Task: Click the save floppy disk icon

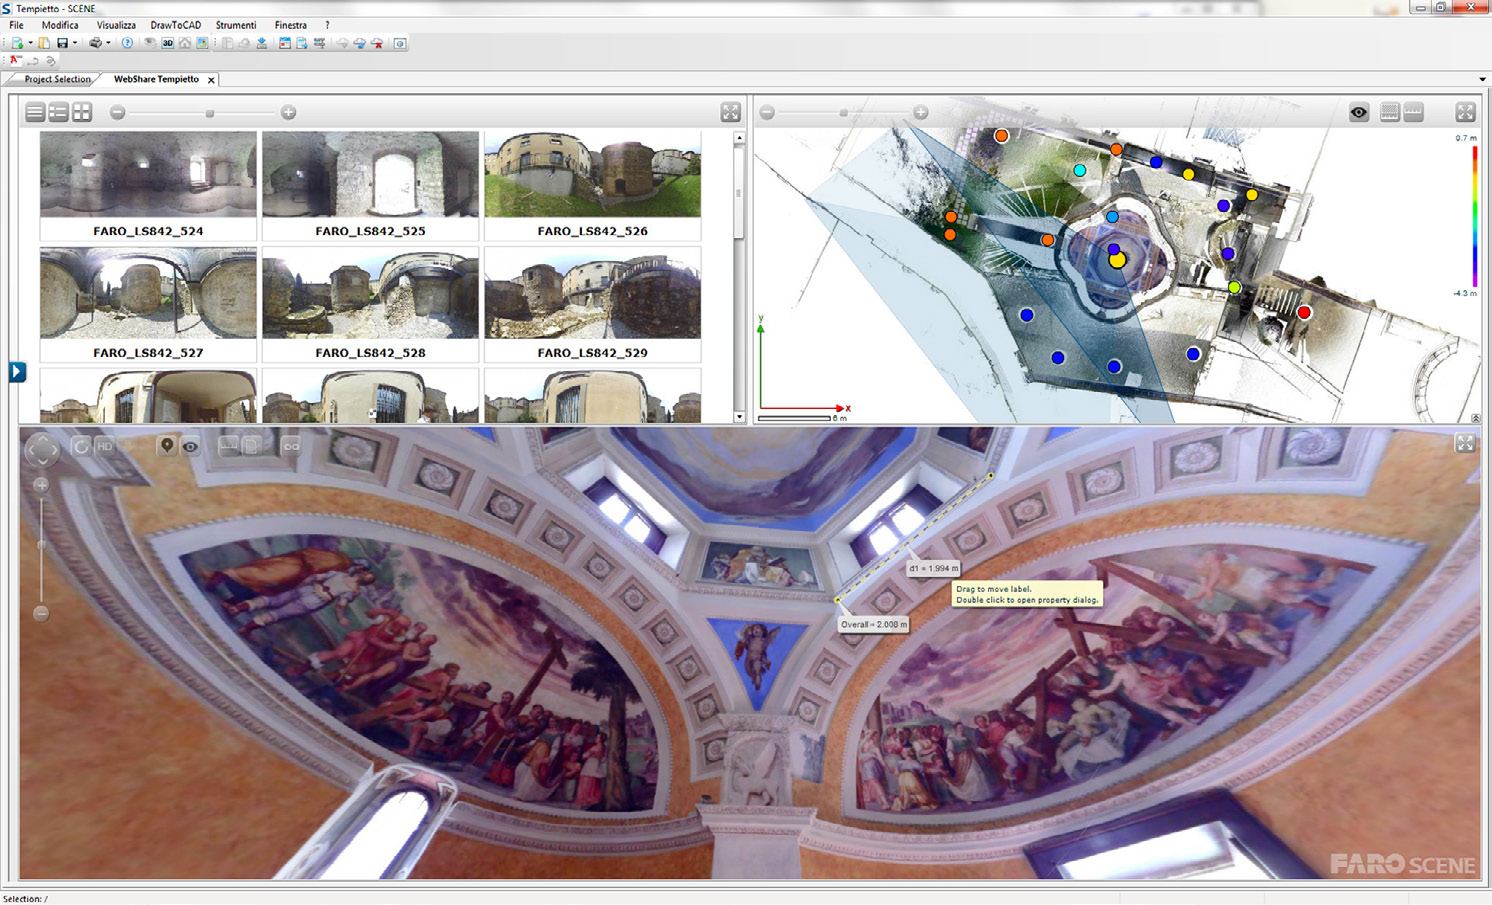Action: tap(62, 44)
